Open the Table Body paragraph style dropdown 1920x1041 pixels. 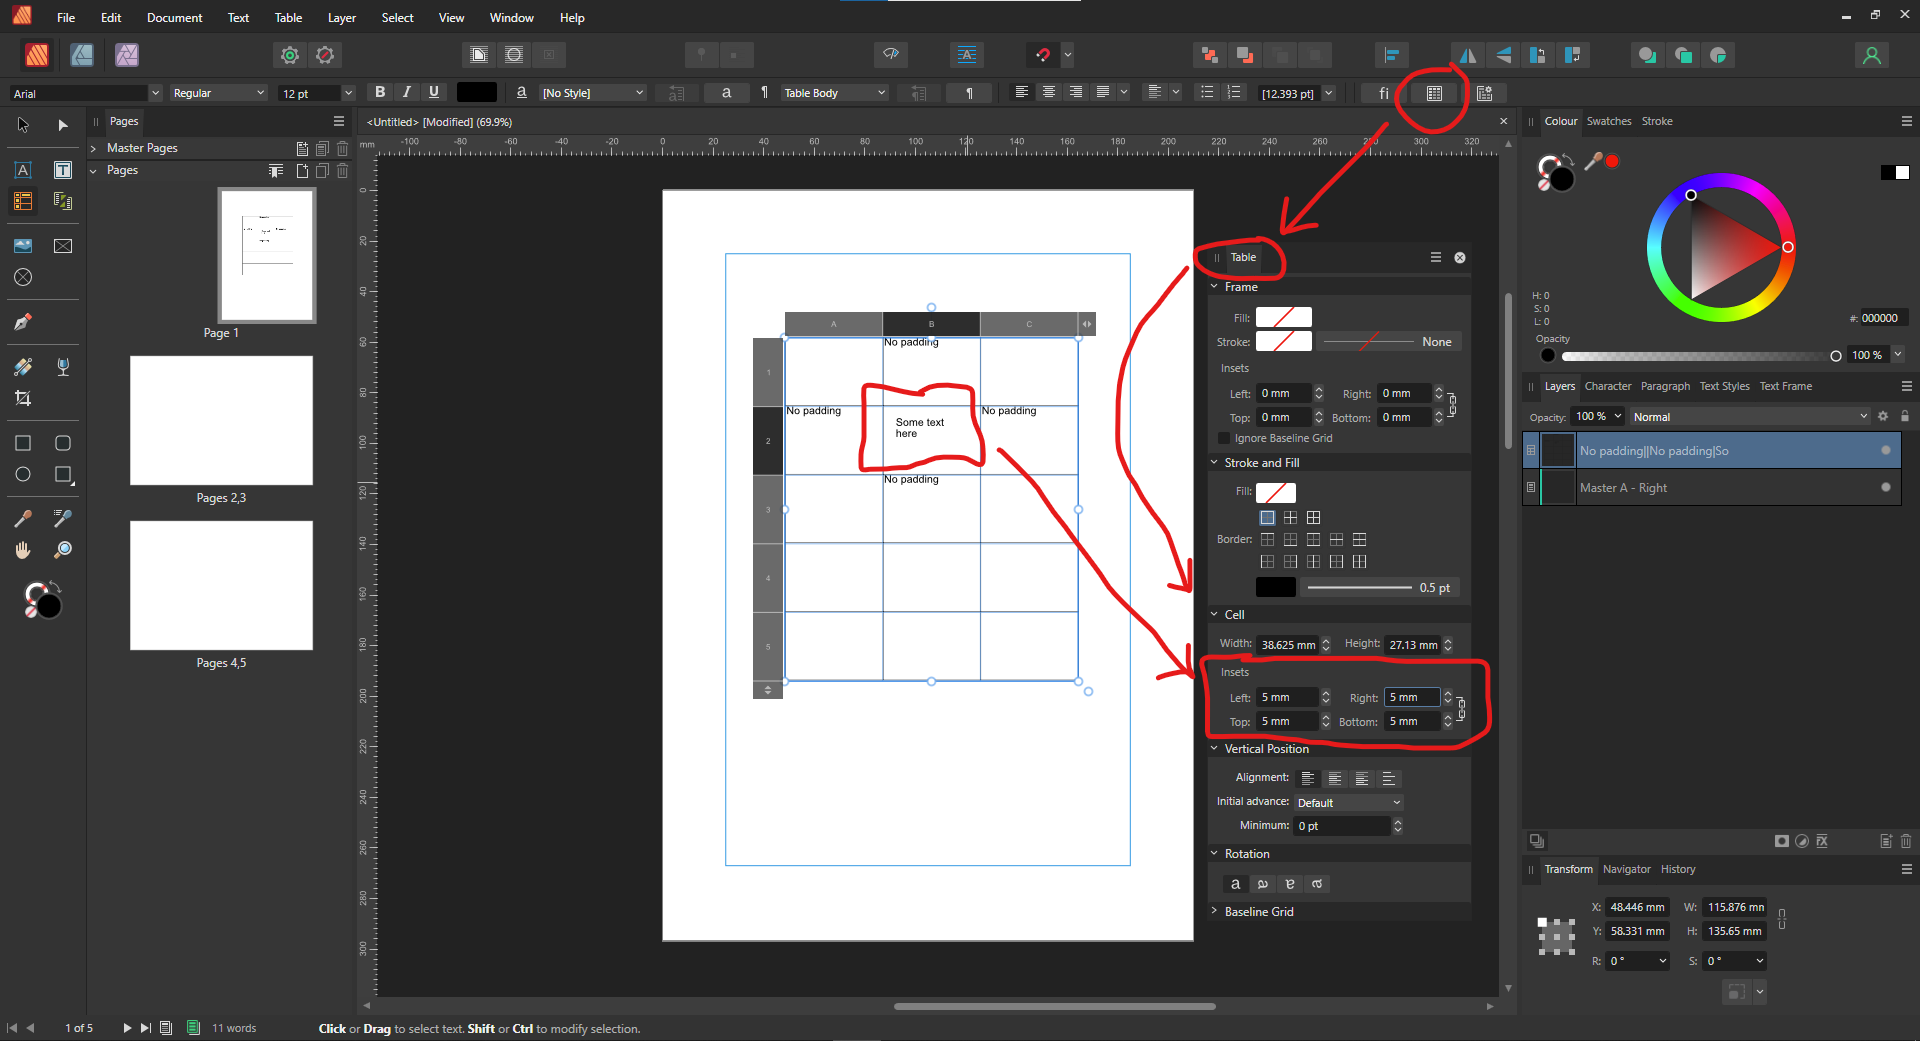tap(834, 93)
